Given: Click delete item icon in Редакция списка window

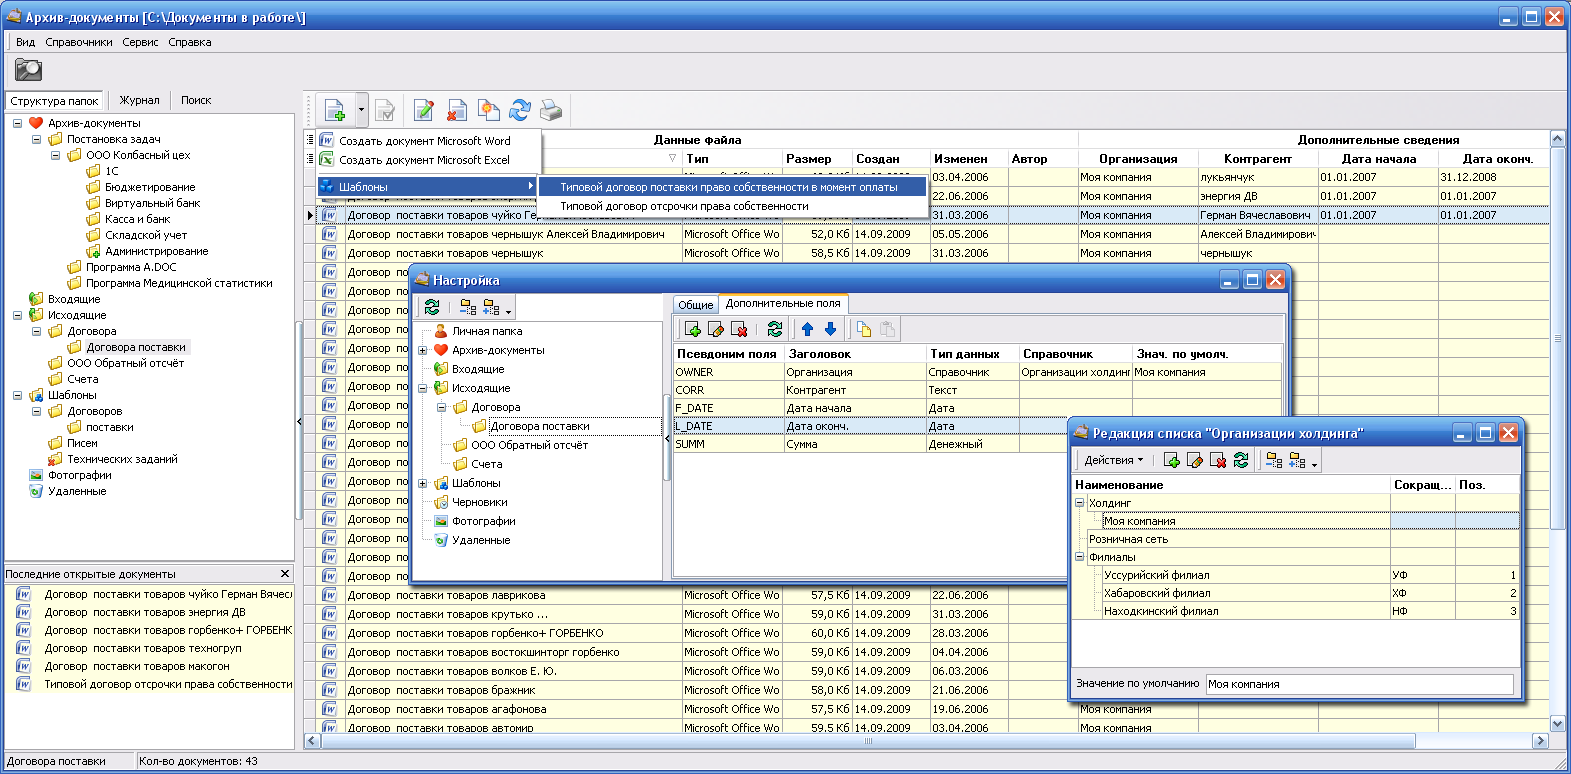Looking at the screenshot, I should 1218,460.
